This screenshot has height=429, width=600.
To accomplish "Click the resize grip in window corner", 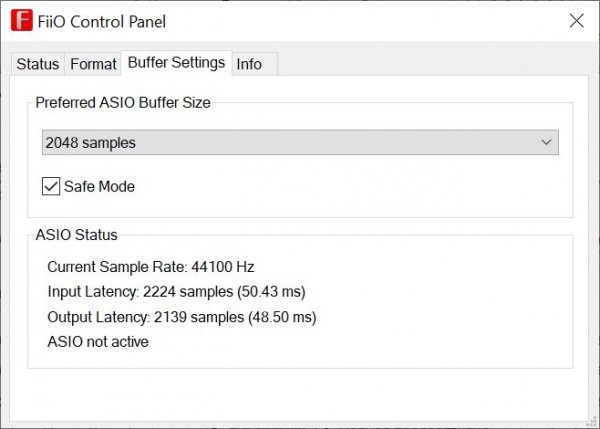I will pos(591,421).
